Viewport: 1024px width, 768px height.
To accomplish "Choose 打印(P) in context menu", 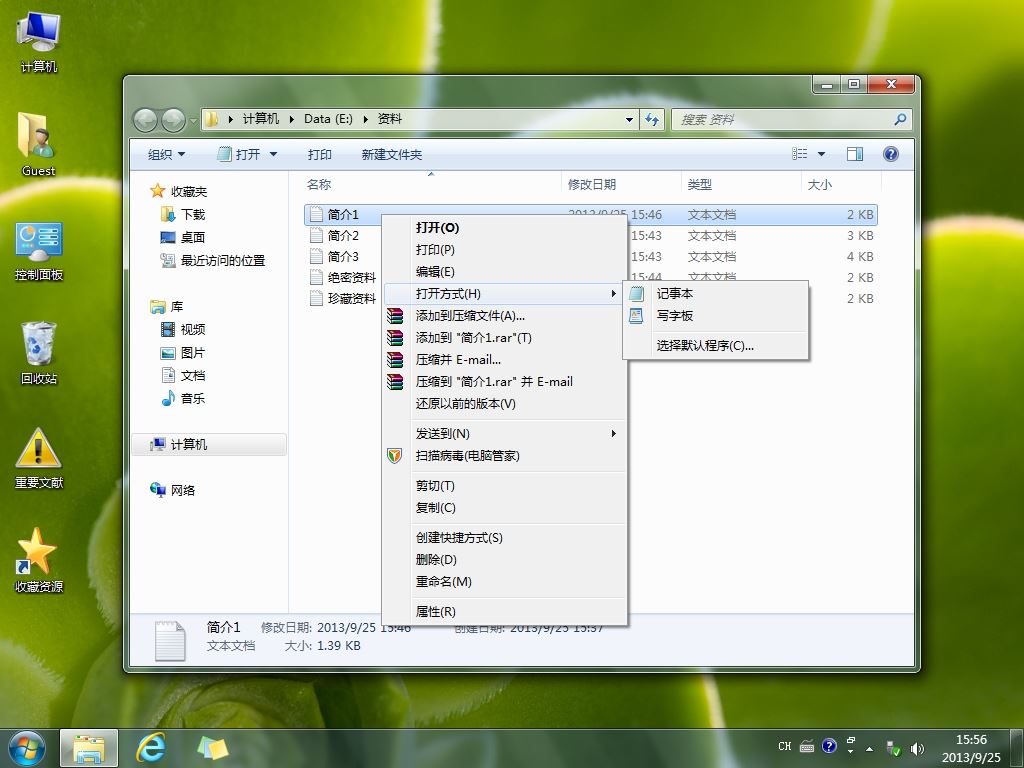I will (504, 249).
